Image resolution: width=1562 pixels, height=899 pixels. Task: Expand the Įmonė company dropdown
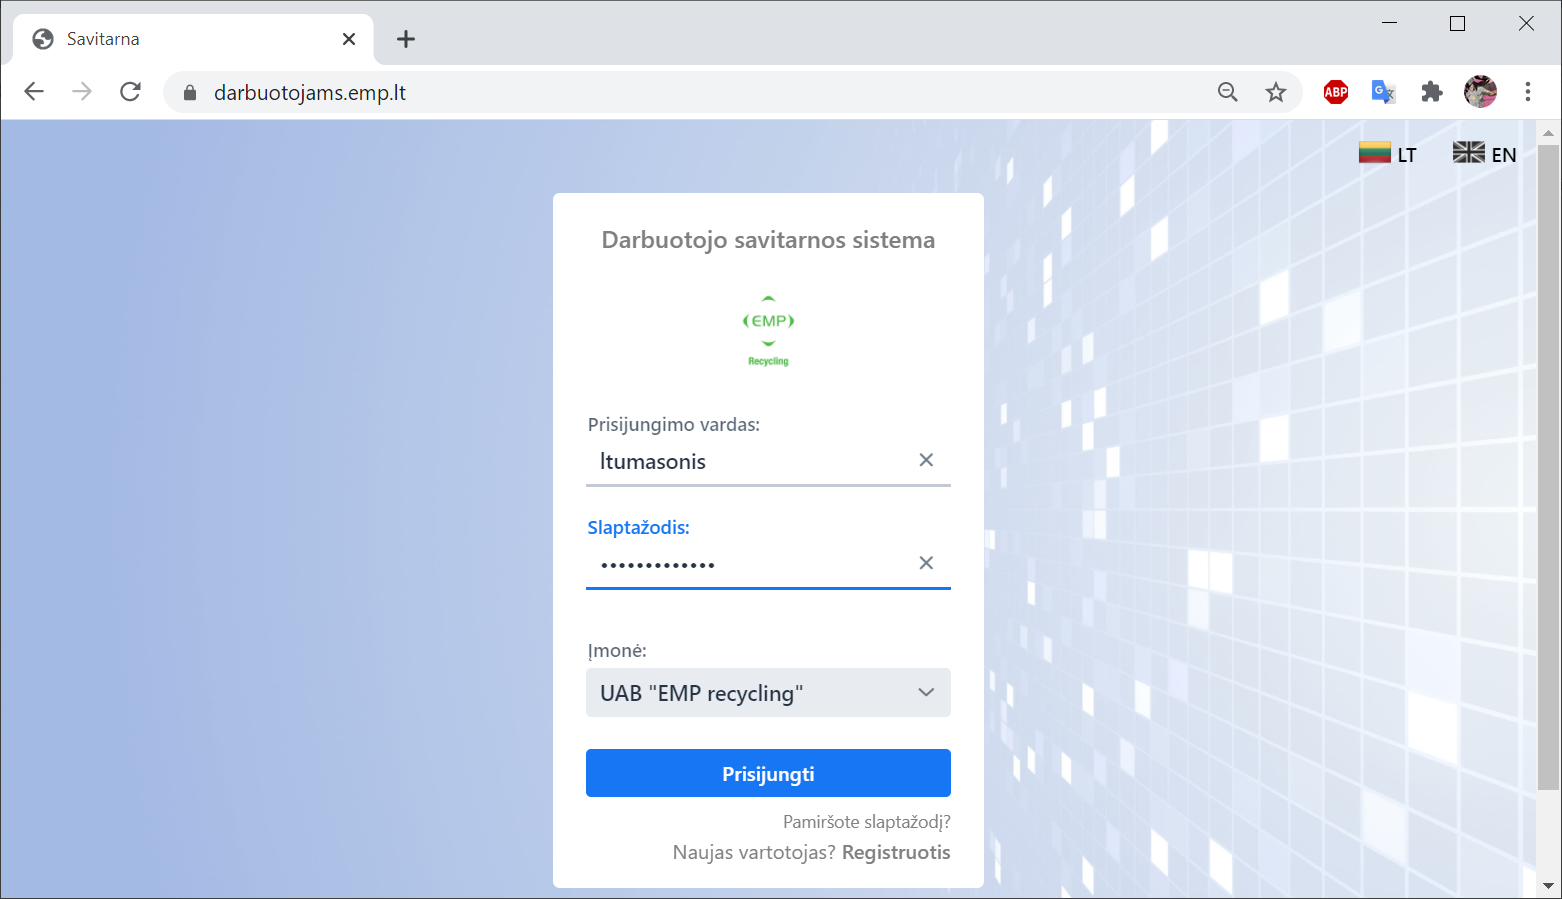click(768, 693)
